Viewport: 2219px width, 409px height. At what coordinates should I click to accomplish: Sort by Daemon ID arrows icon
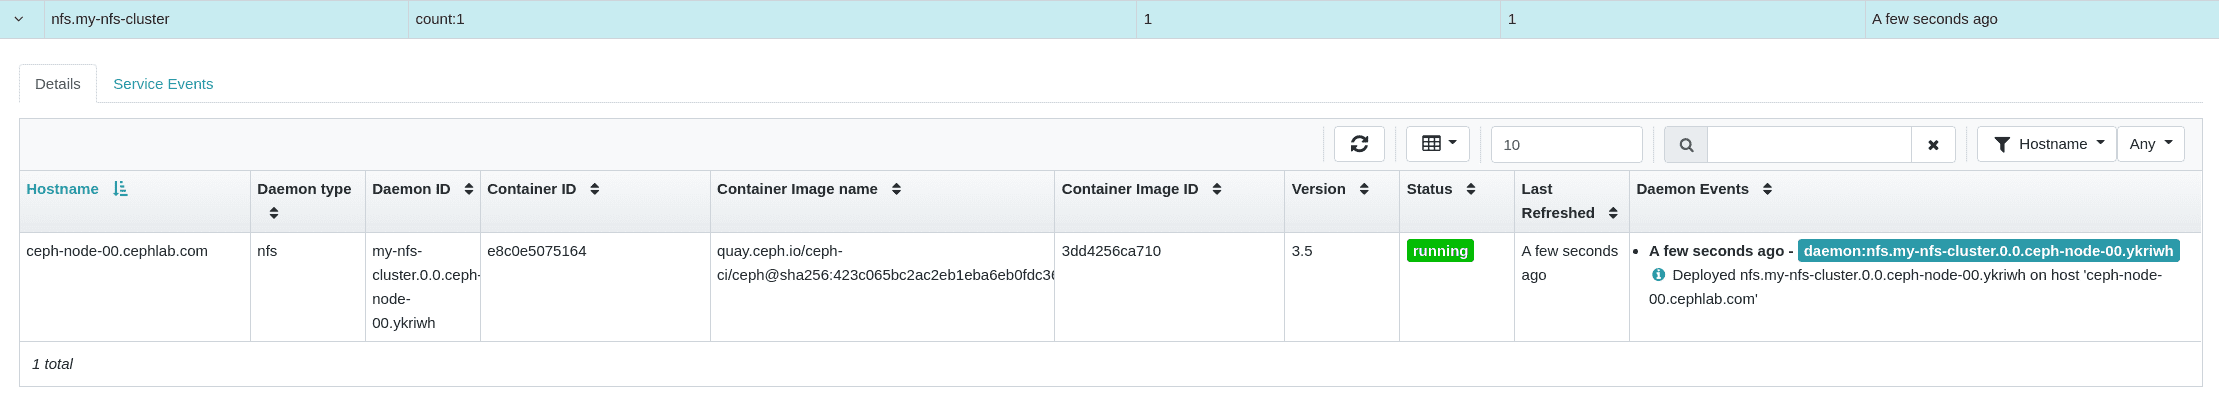[x=469, y=189]
